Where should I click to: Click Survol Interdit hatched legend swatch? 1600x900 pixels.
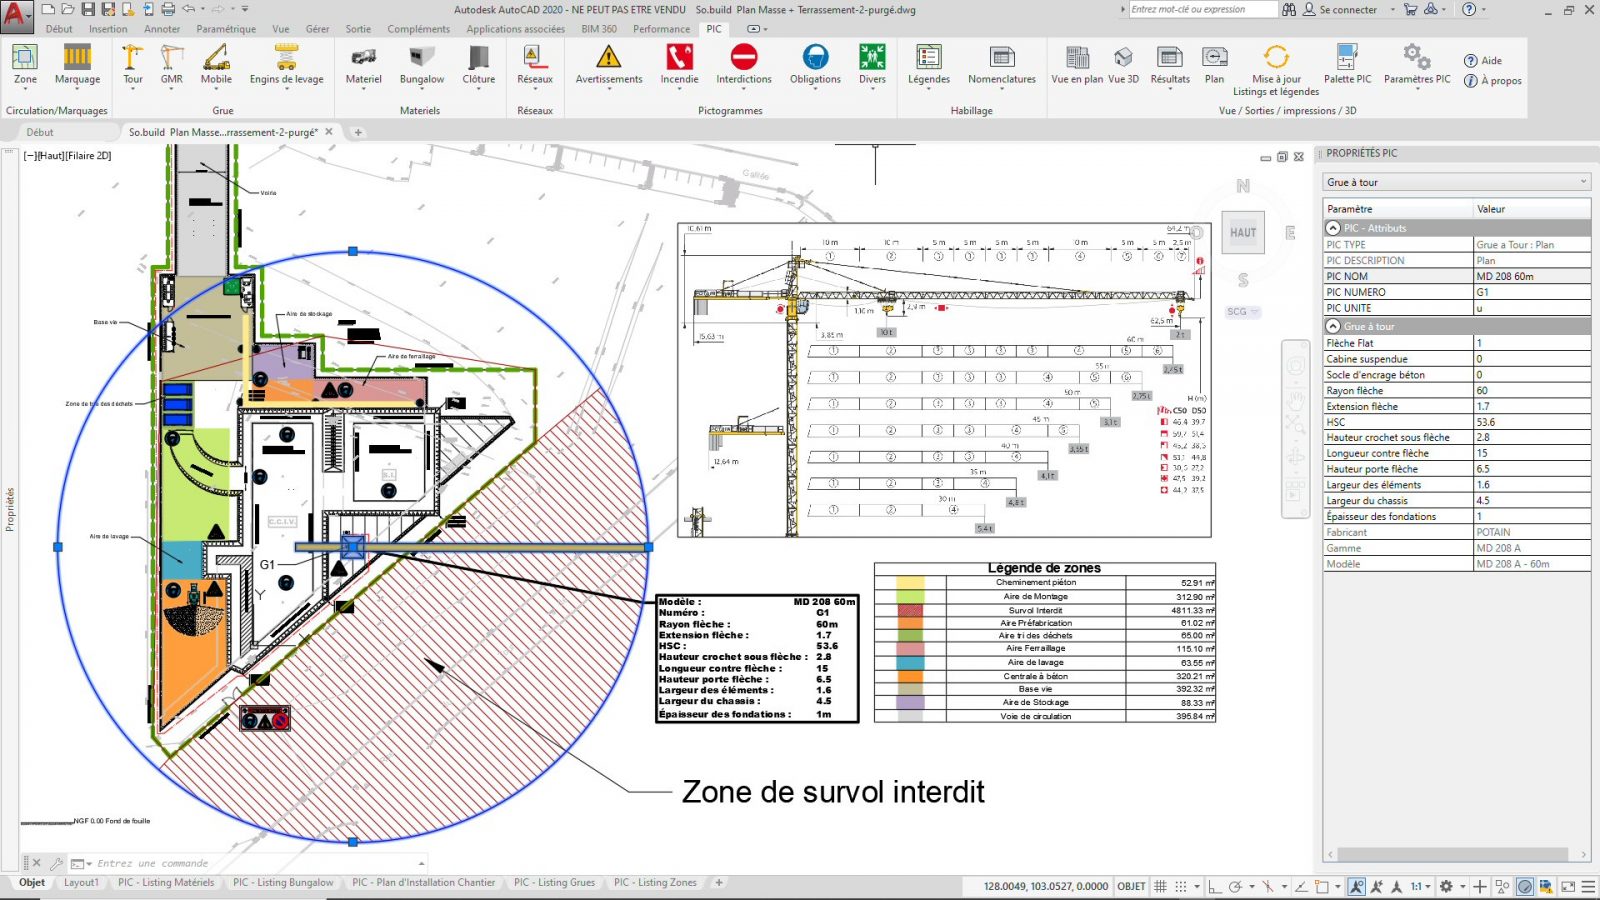910,610
